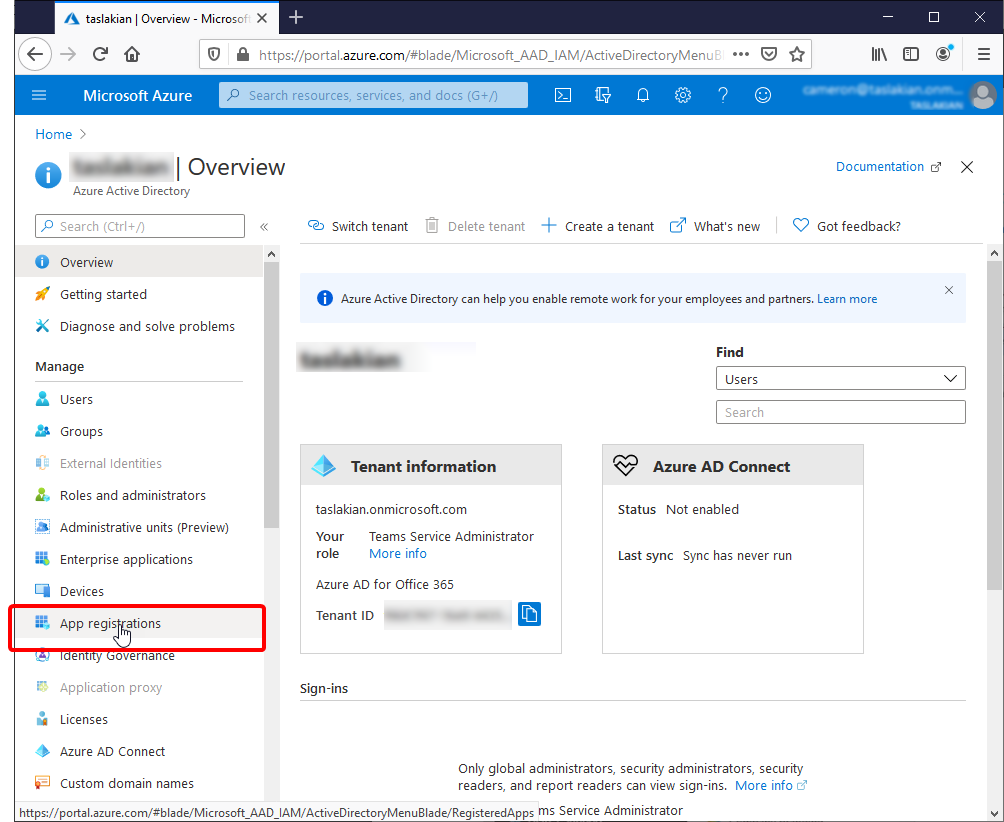1004x822 pixels.
Task: Close the Overview blade
Action: click(967, 167)
